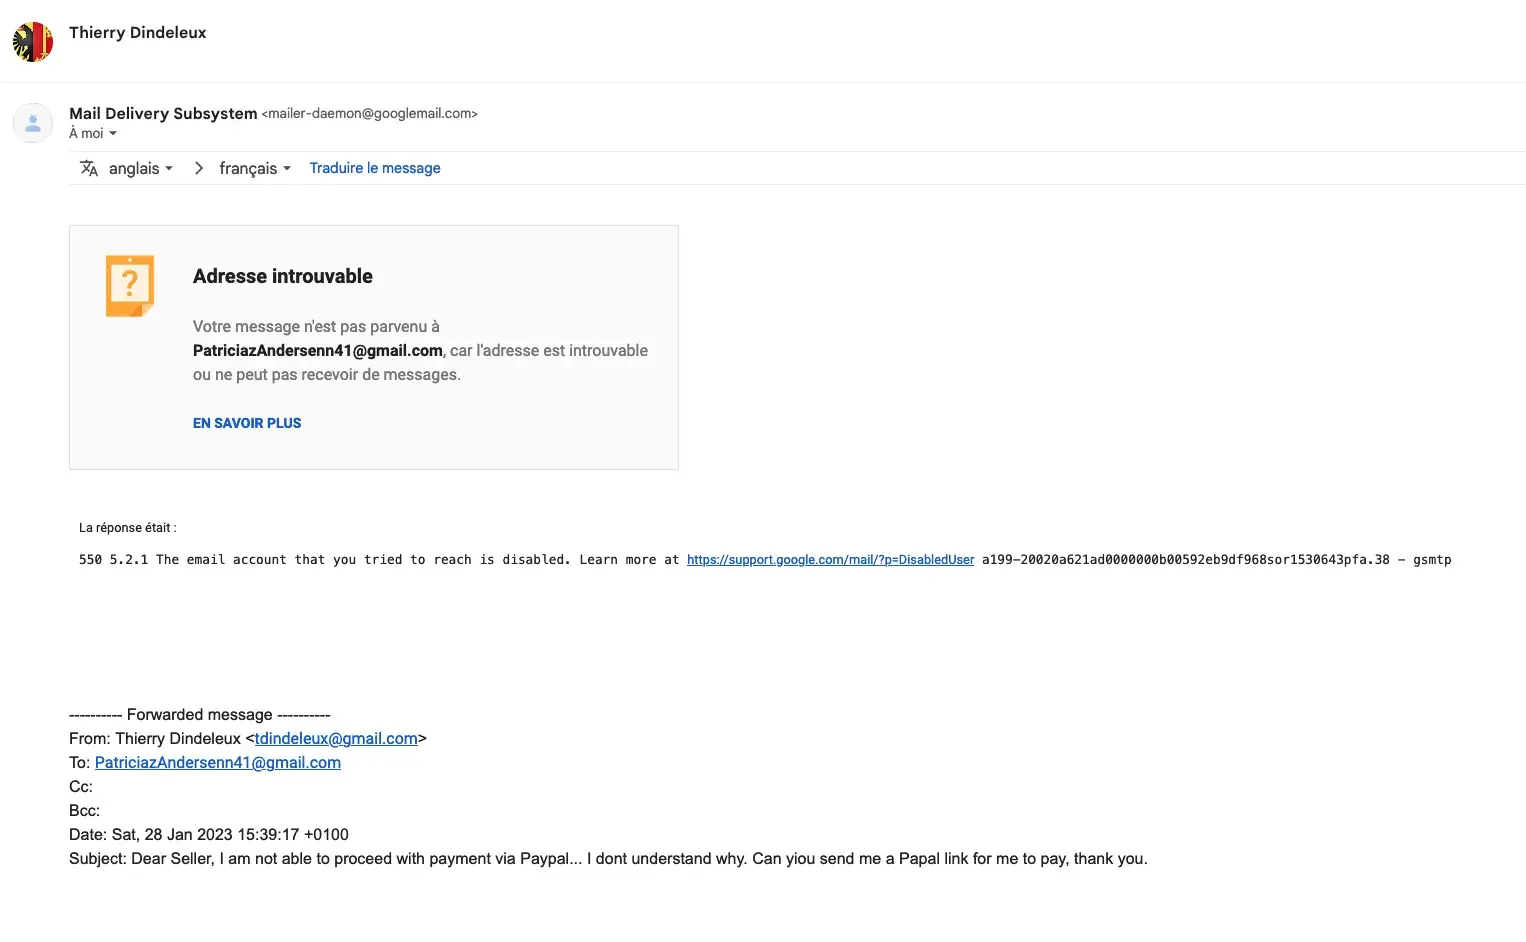Click the translate language icon
The image size is (1526, 942).
coord(89,168)
